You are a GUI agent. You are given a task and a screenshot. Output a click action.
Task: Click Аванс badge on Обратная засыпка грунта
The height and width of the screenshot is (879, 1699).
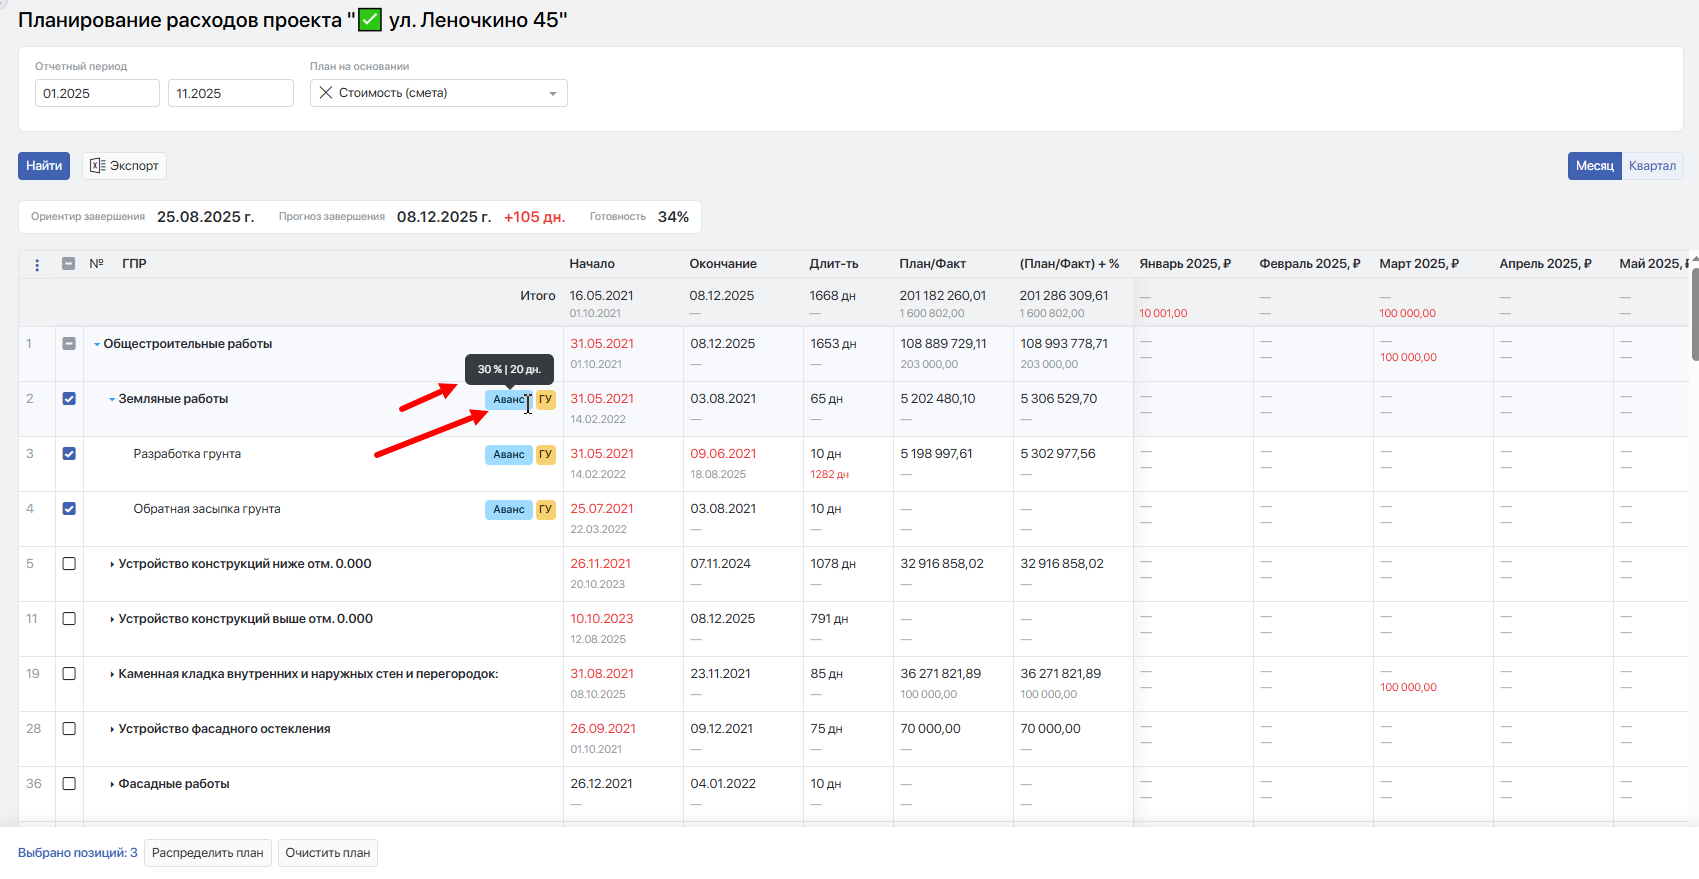point(508,510)
